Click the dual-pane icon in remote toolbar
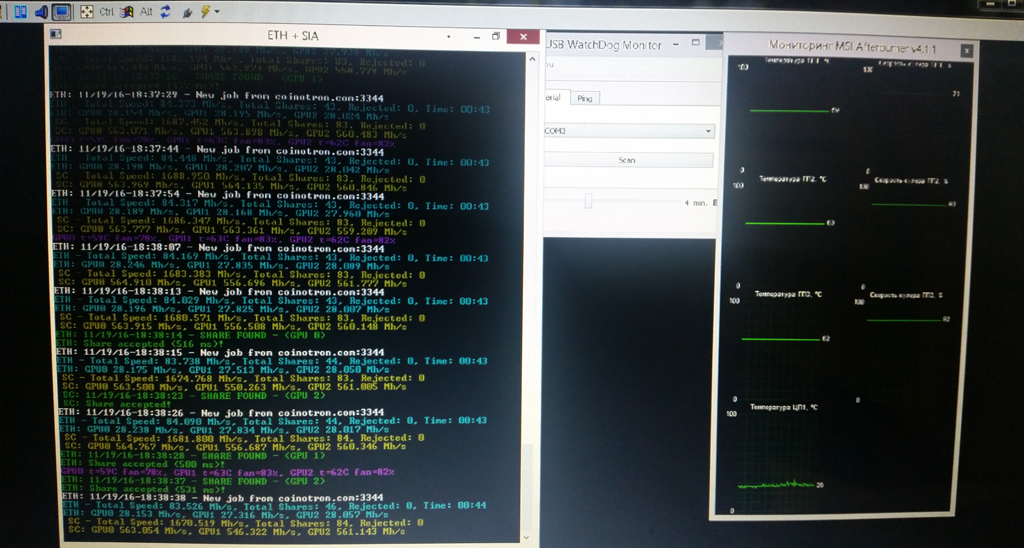This screenshot has width=1024, height=548. pos(20,12)
